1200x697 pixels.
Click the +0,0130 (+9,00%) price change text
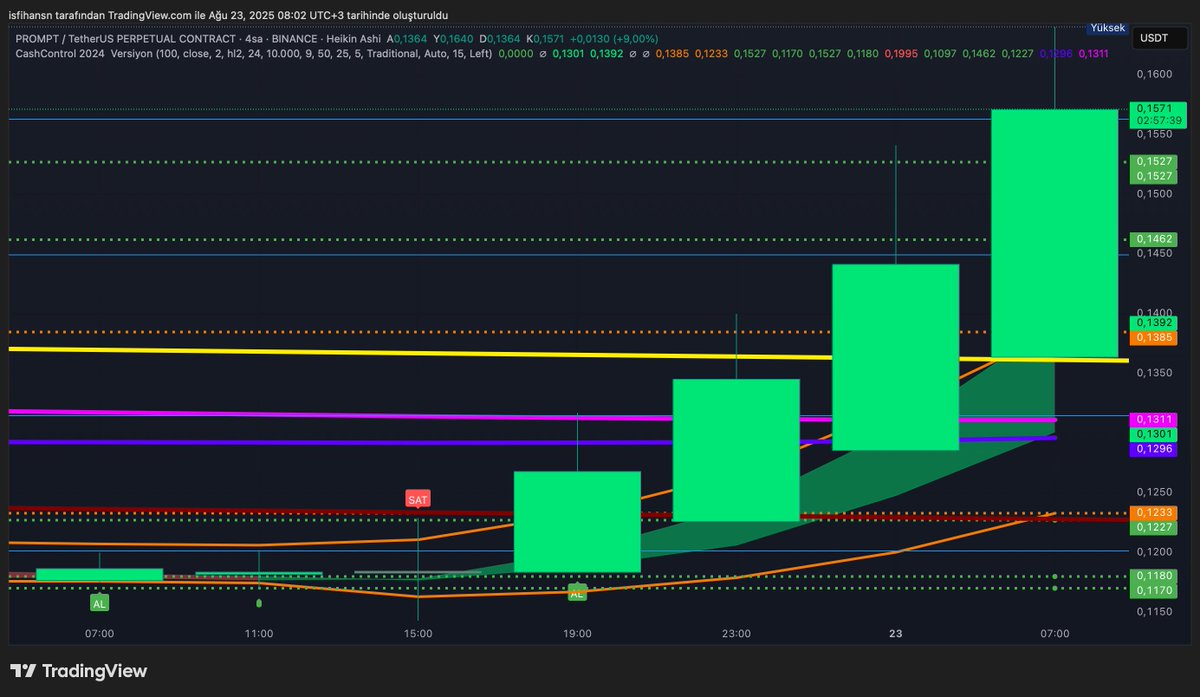614,38
